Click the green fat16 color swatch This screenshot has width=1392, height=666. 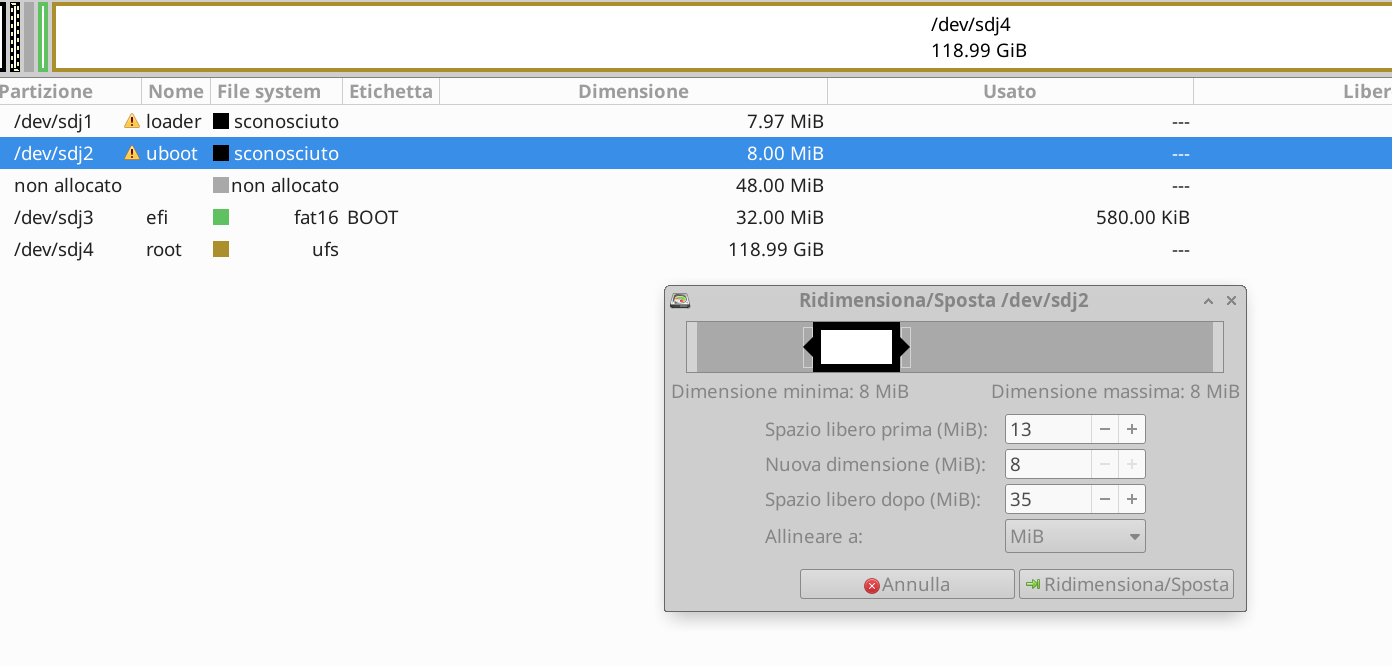point(221,217)
